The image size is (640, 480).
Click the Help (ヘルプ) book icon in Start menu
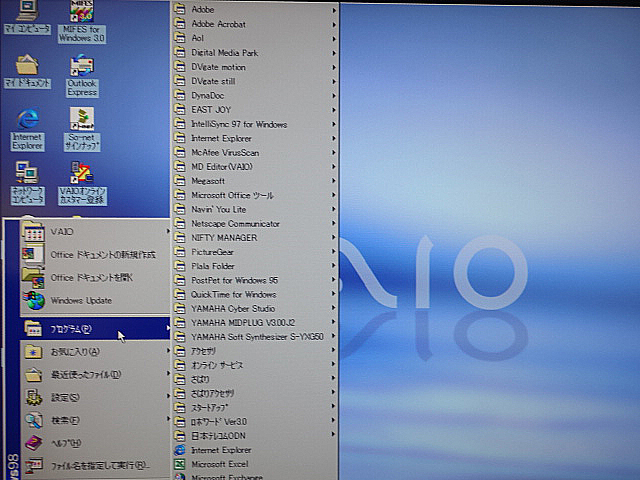(x=34, y=443)
